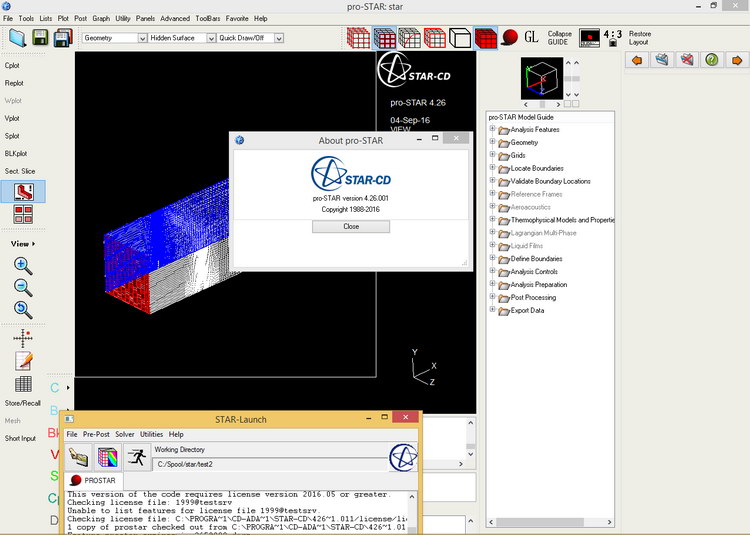Click the zoom in magnifier icon
Image resolution: width=750 pixels, height=535 pixels.
click(23, 266)
